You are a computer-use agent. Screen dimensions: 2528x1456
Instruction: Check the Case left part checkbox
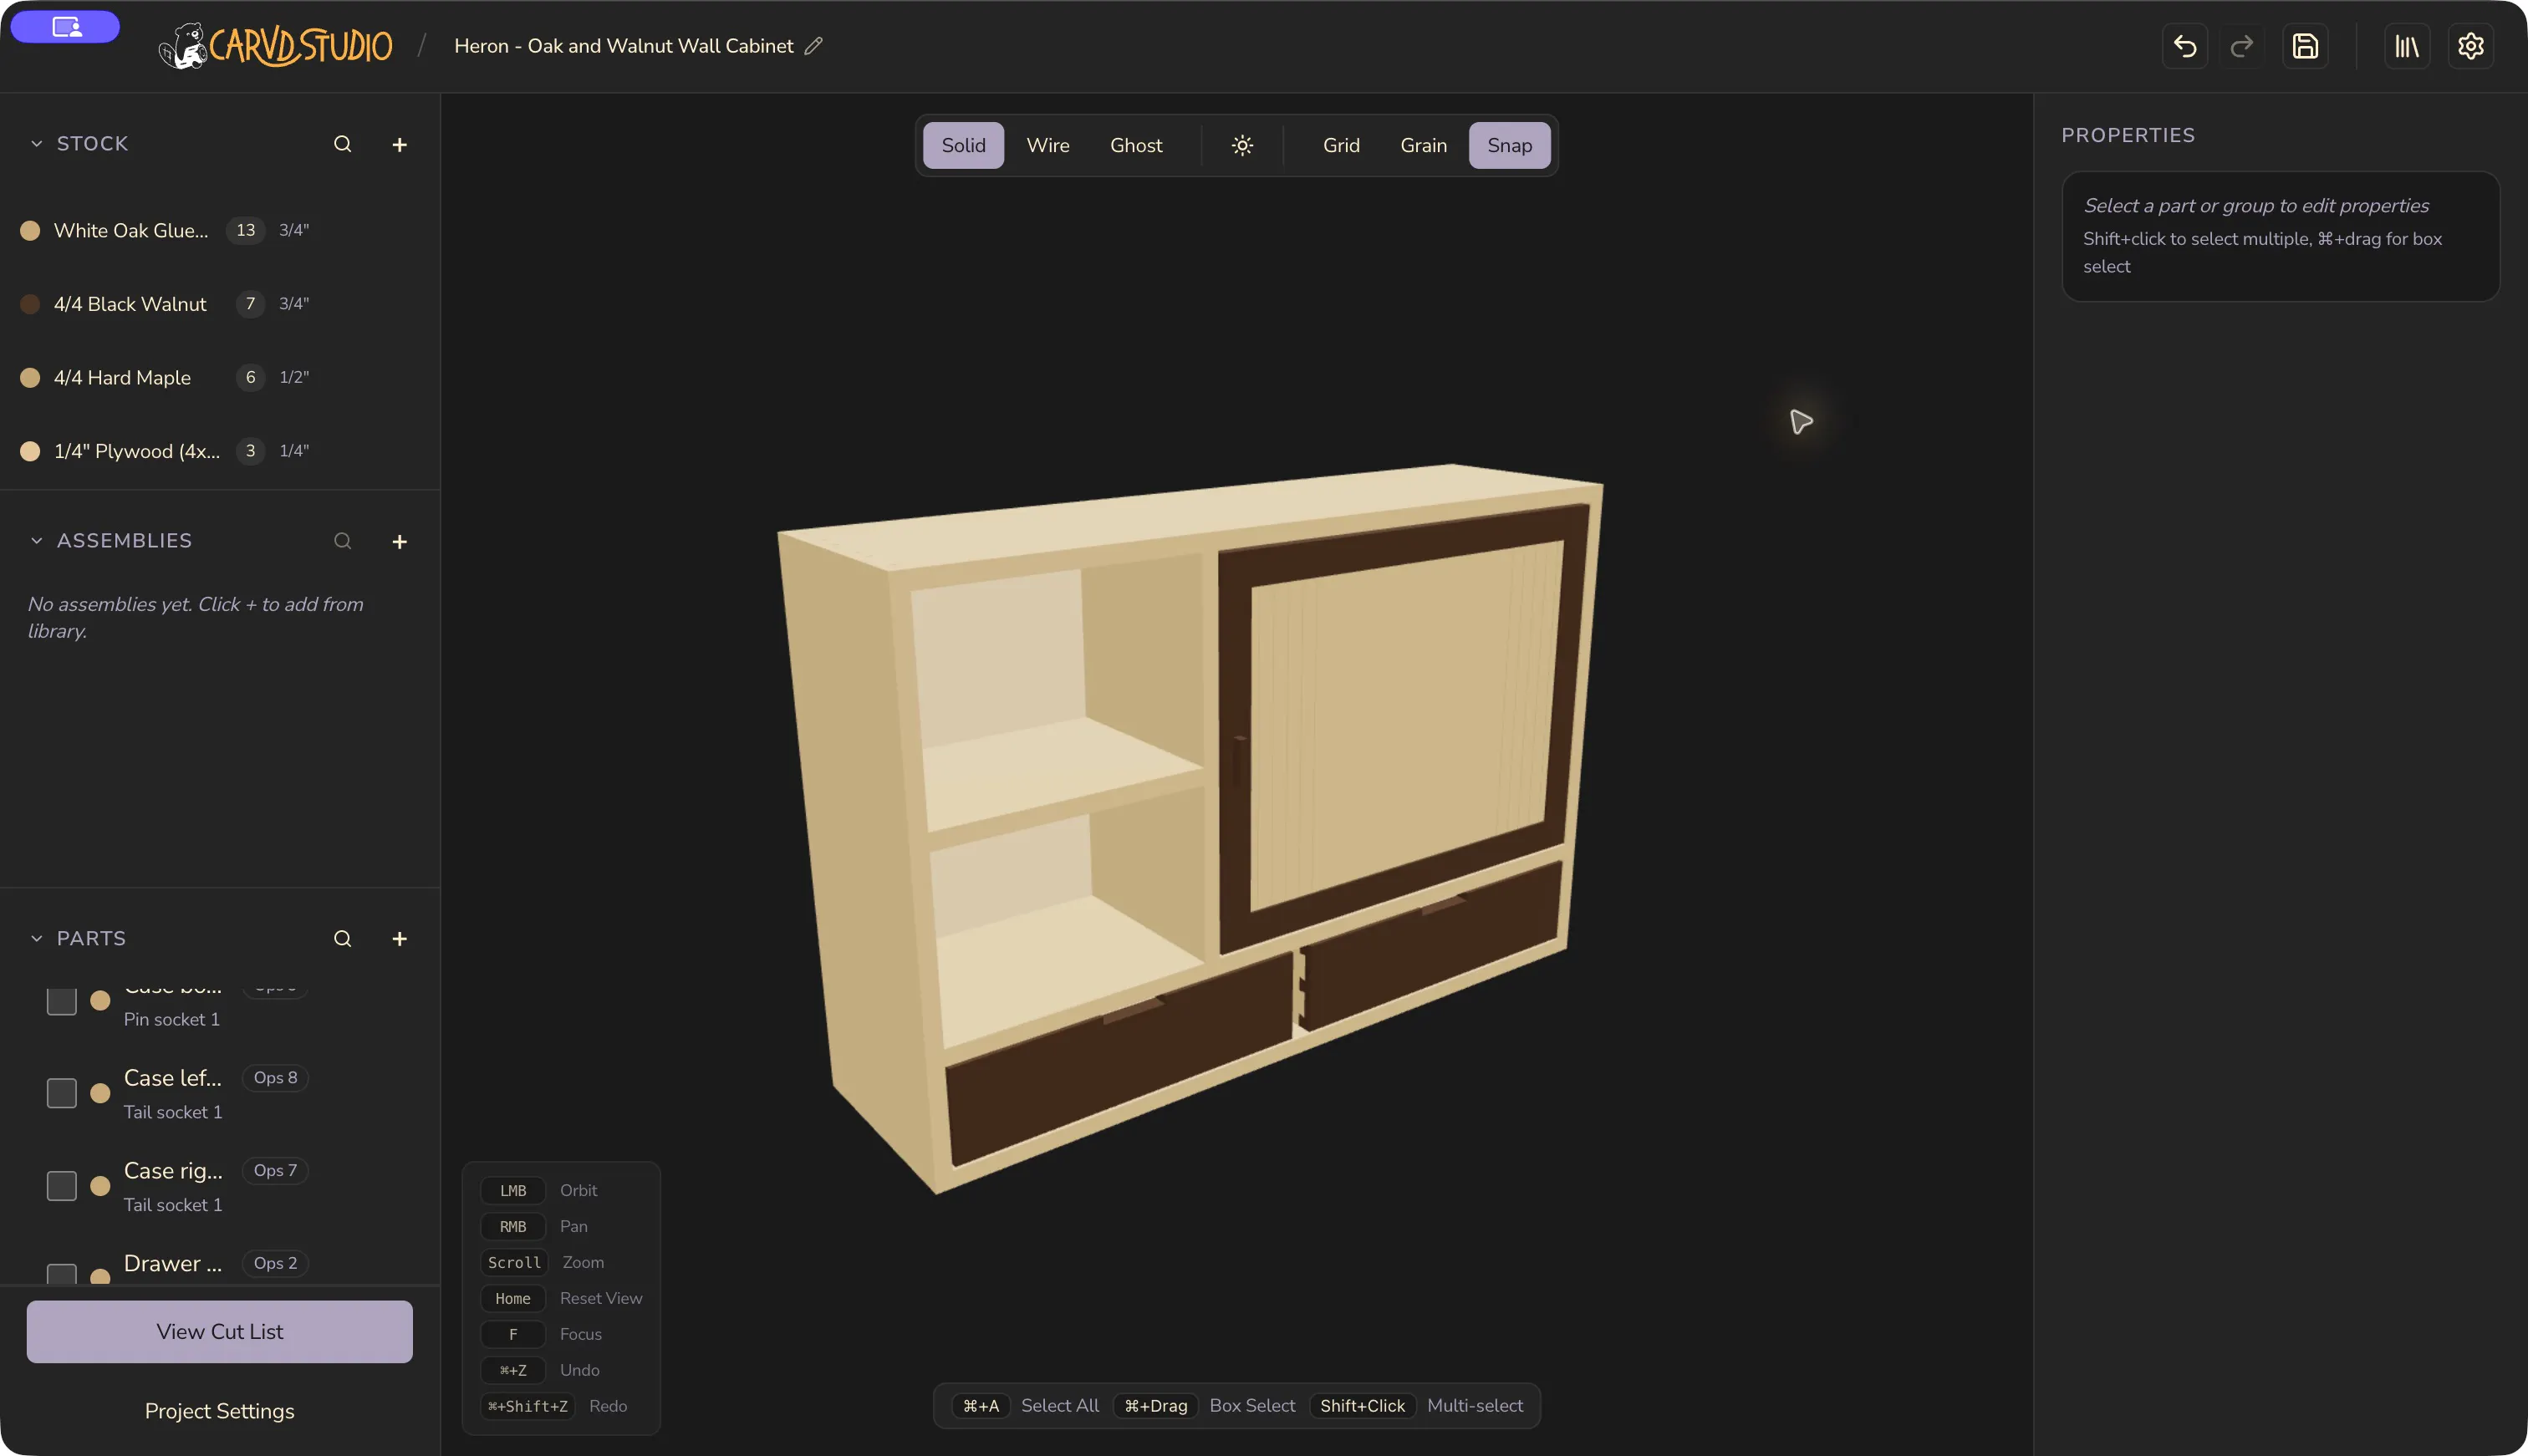pyautogui.click(x=62, y=1093)
